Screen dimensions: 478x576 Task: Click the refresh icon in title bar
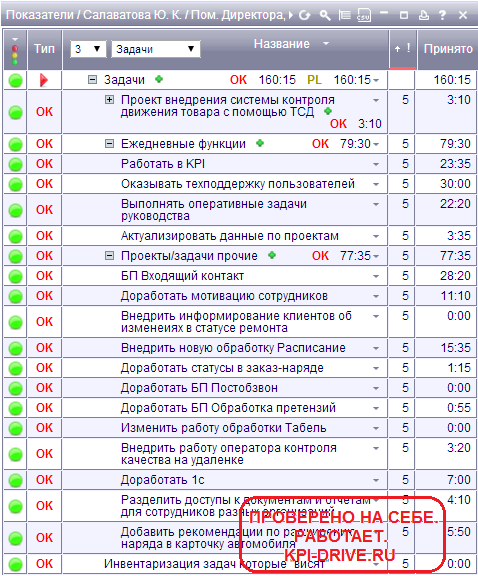pyautogui.click(x=304, y=15)
